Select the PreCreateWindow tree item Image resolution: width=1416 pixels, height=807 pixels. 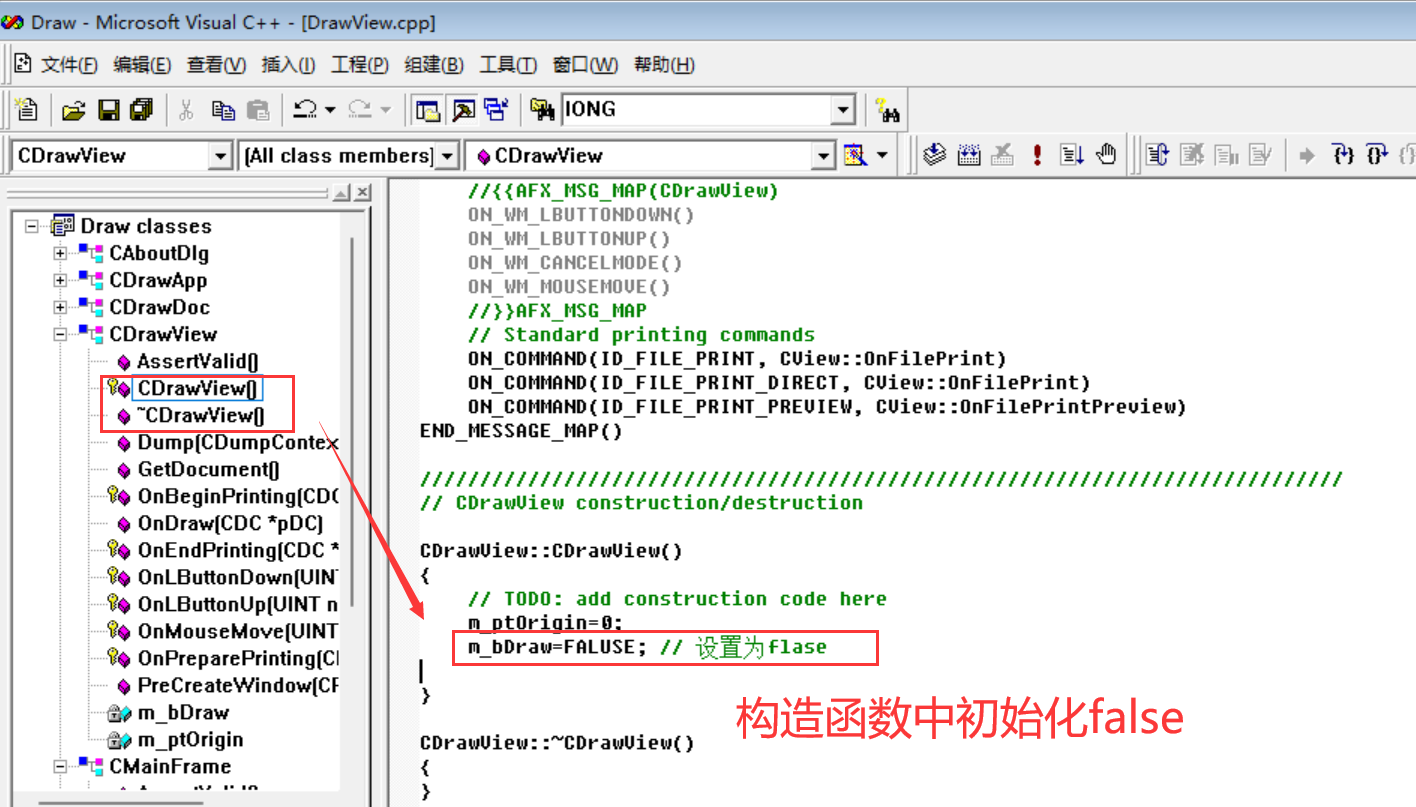coord(238,685)
